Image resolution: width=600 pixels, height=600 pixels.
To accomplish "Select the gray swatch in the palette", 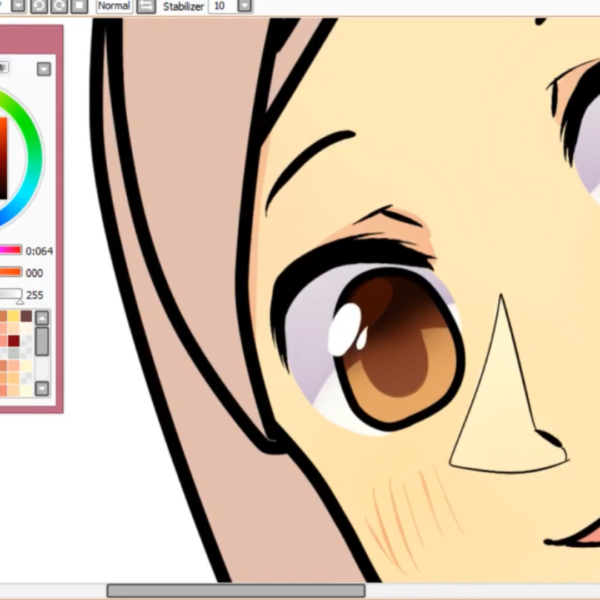I will (x=14, y=353).
